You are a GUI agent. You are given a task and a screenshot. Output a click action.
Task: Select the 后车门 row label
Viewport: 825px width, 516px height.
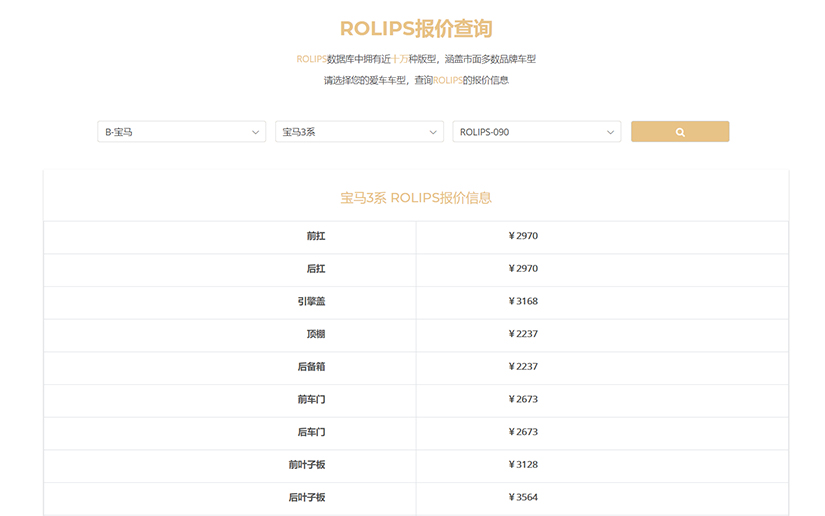[311, 432]
